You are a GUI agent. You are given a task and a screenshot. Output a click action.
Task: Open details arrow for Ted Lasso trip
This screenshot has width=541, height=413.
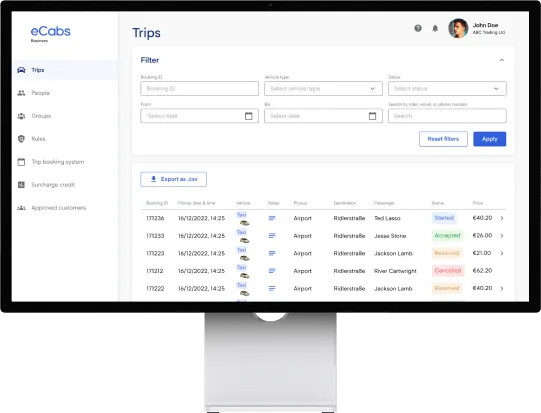[502, 218]
